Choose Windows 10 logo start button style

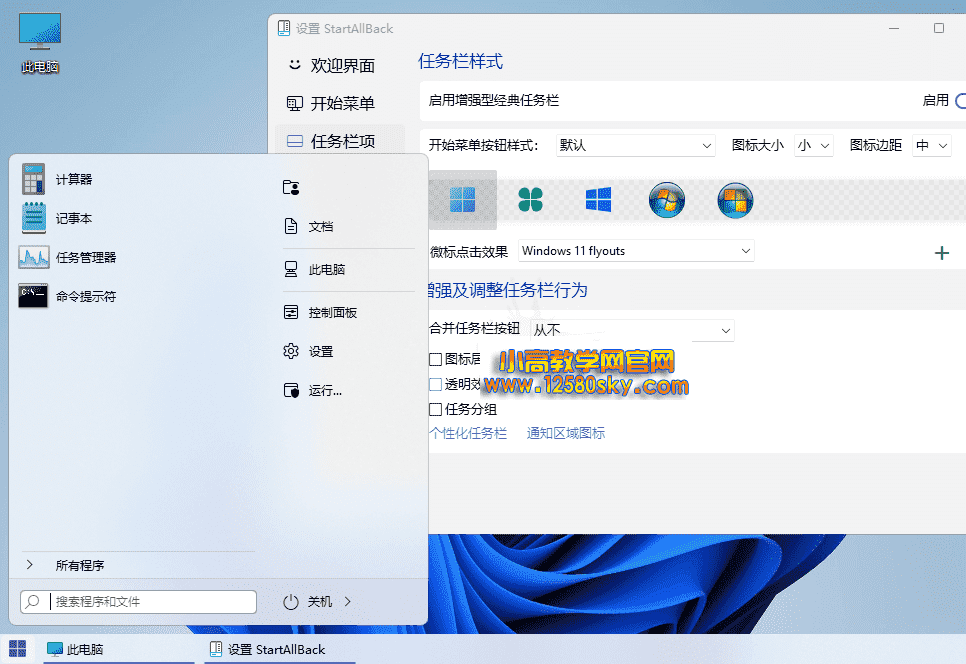click(x=598, y=200)
